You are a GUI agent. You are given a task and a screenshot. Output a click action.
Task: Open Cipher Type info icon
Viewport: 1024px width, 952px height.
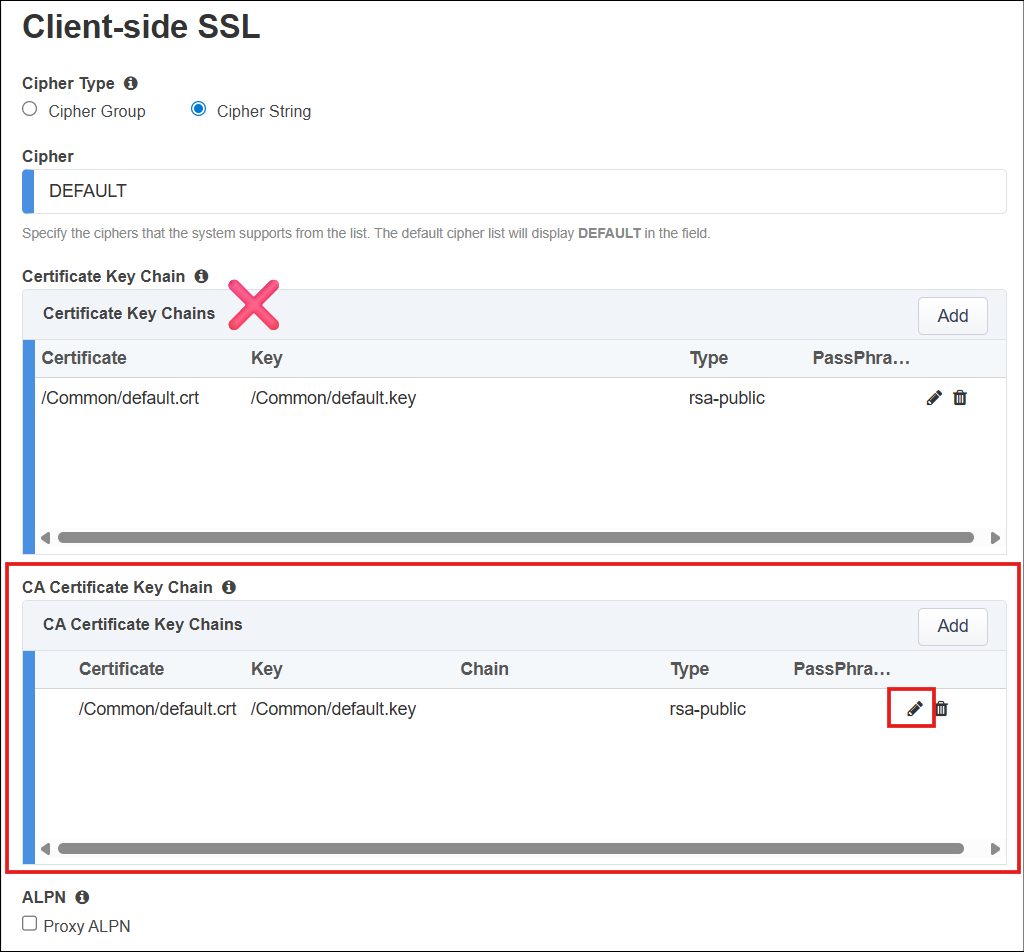click(x=131, y=84)
